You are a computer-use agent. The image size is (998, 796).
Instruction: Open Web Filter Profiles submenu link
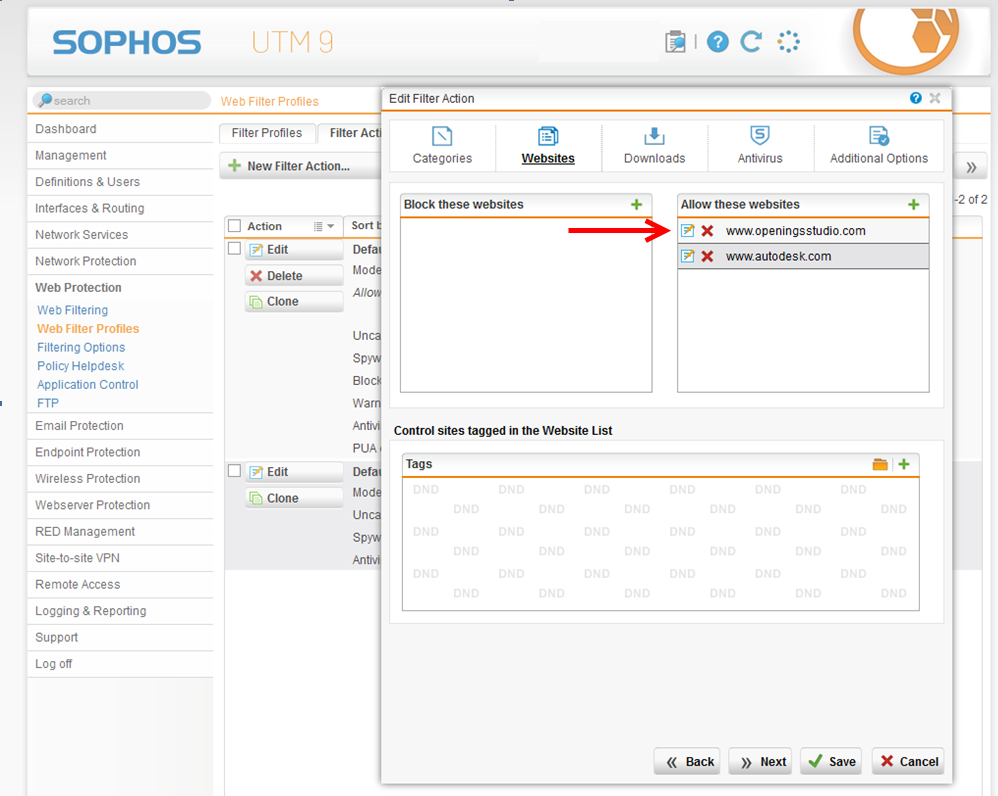[88, 328]
